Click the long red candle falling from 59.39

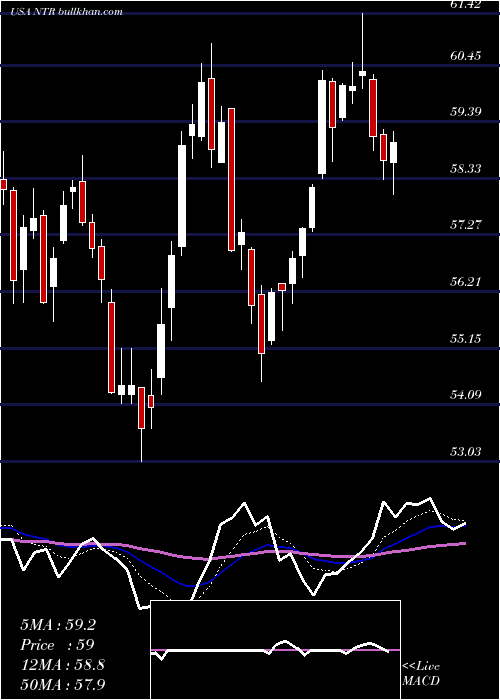[x=231, y=179]
